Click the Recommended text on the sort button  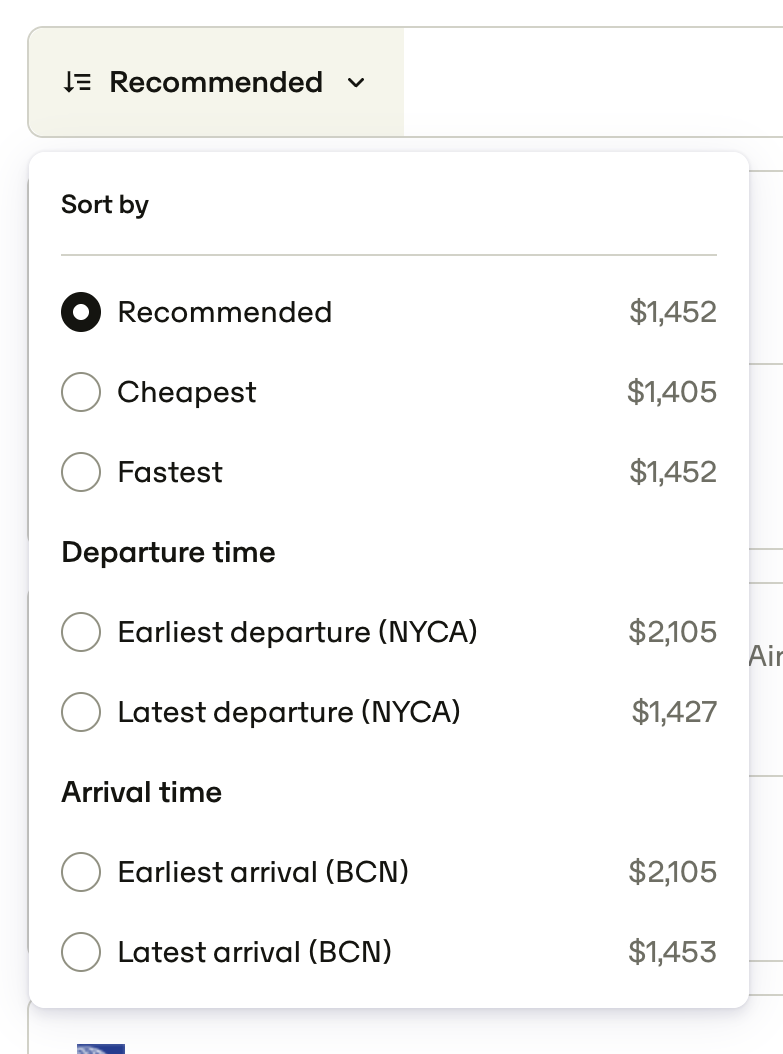coord(216,82)
